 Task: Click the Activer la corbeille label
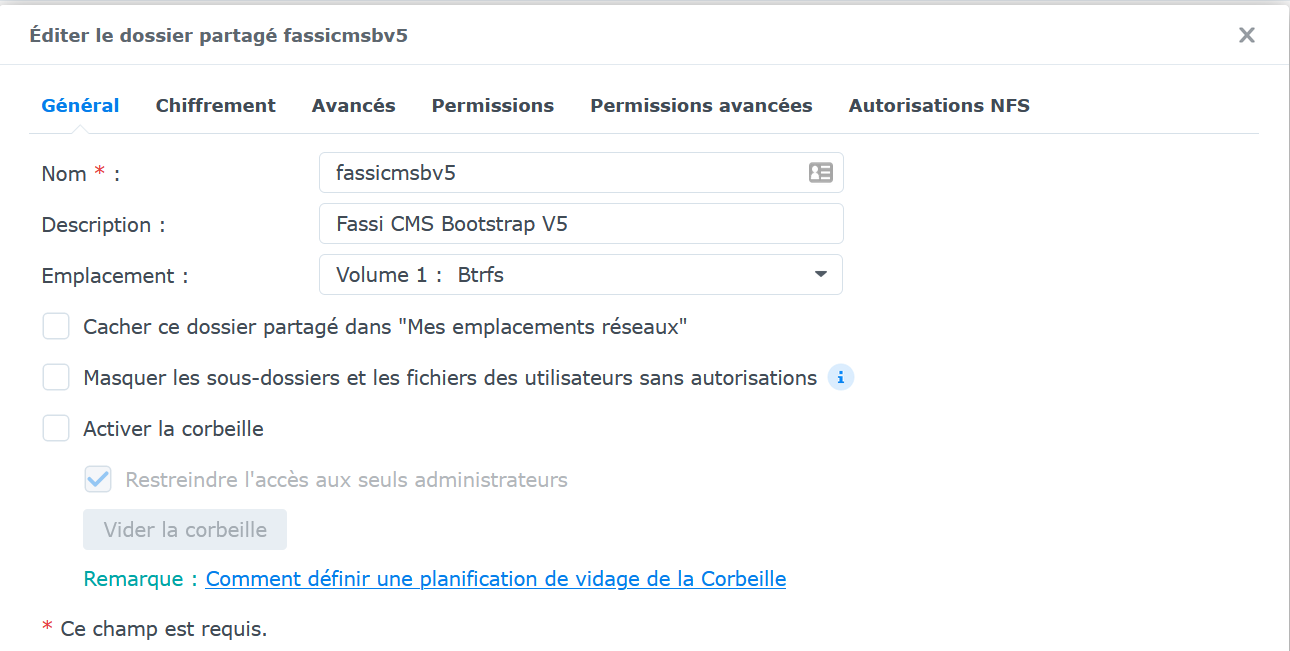173,429
